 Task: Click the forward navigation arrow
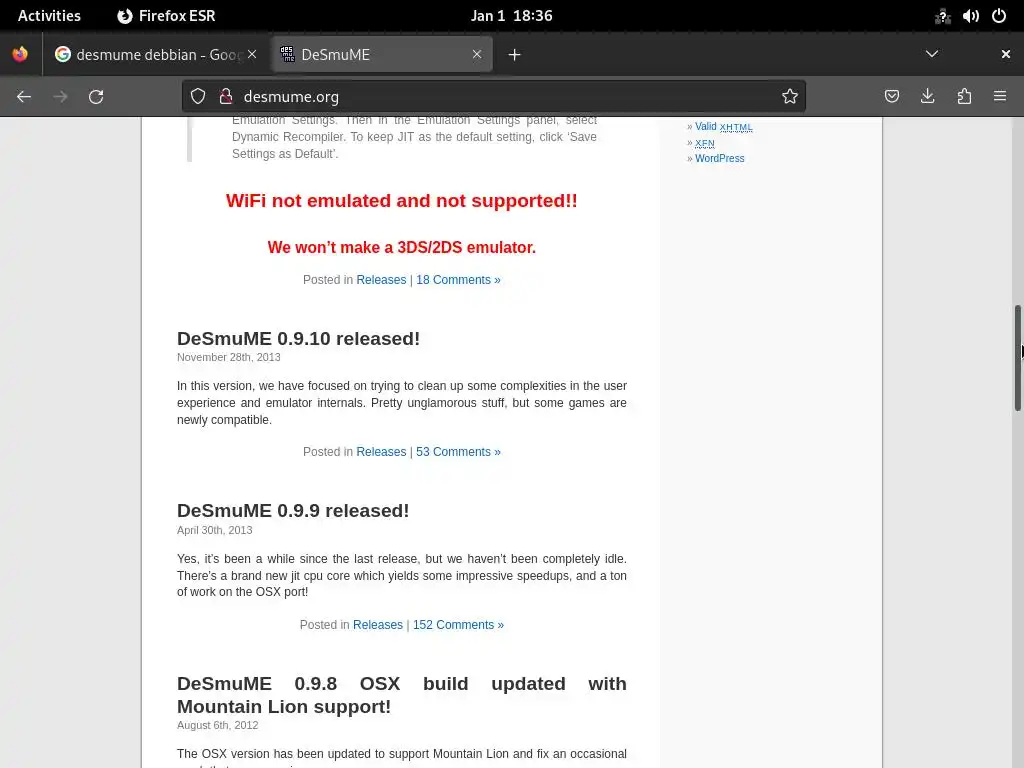point(60,97)
